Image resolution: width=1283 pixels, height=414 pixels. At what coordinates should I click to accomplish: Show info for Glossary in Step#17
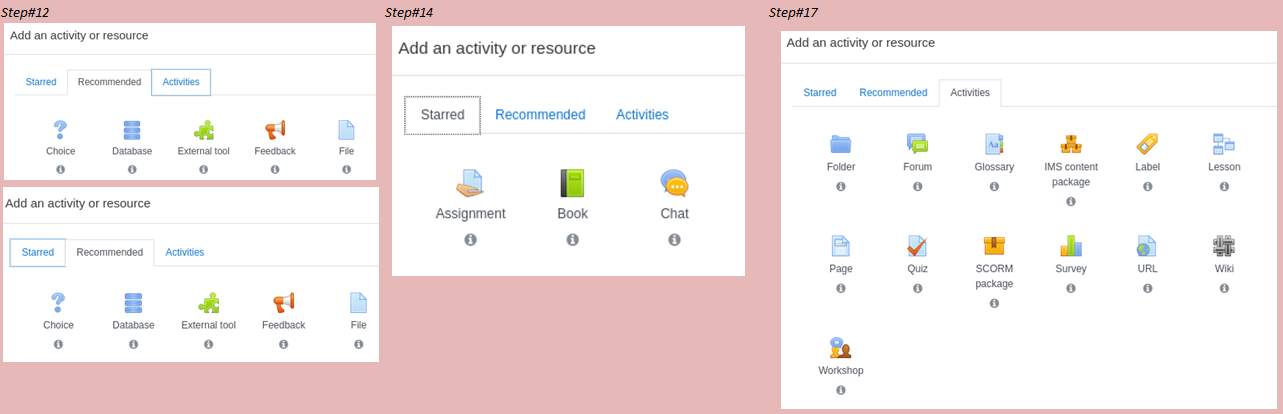pos(994,187)
